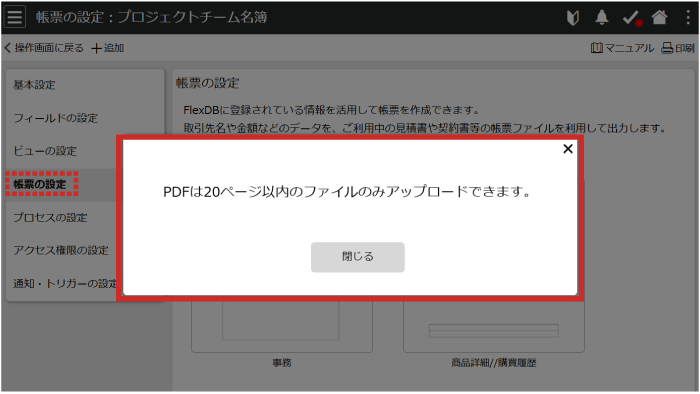Open the vertical three-dot menu
700x394 pixels.
point(688,17)
